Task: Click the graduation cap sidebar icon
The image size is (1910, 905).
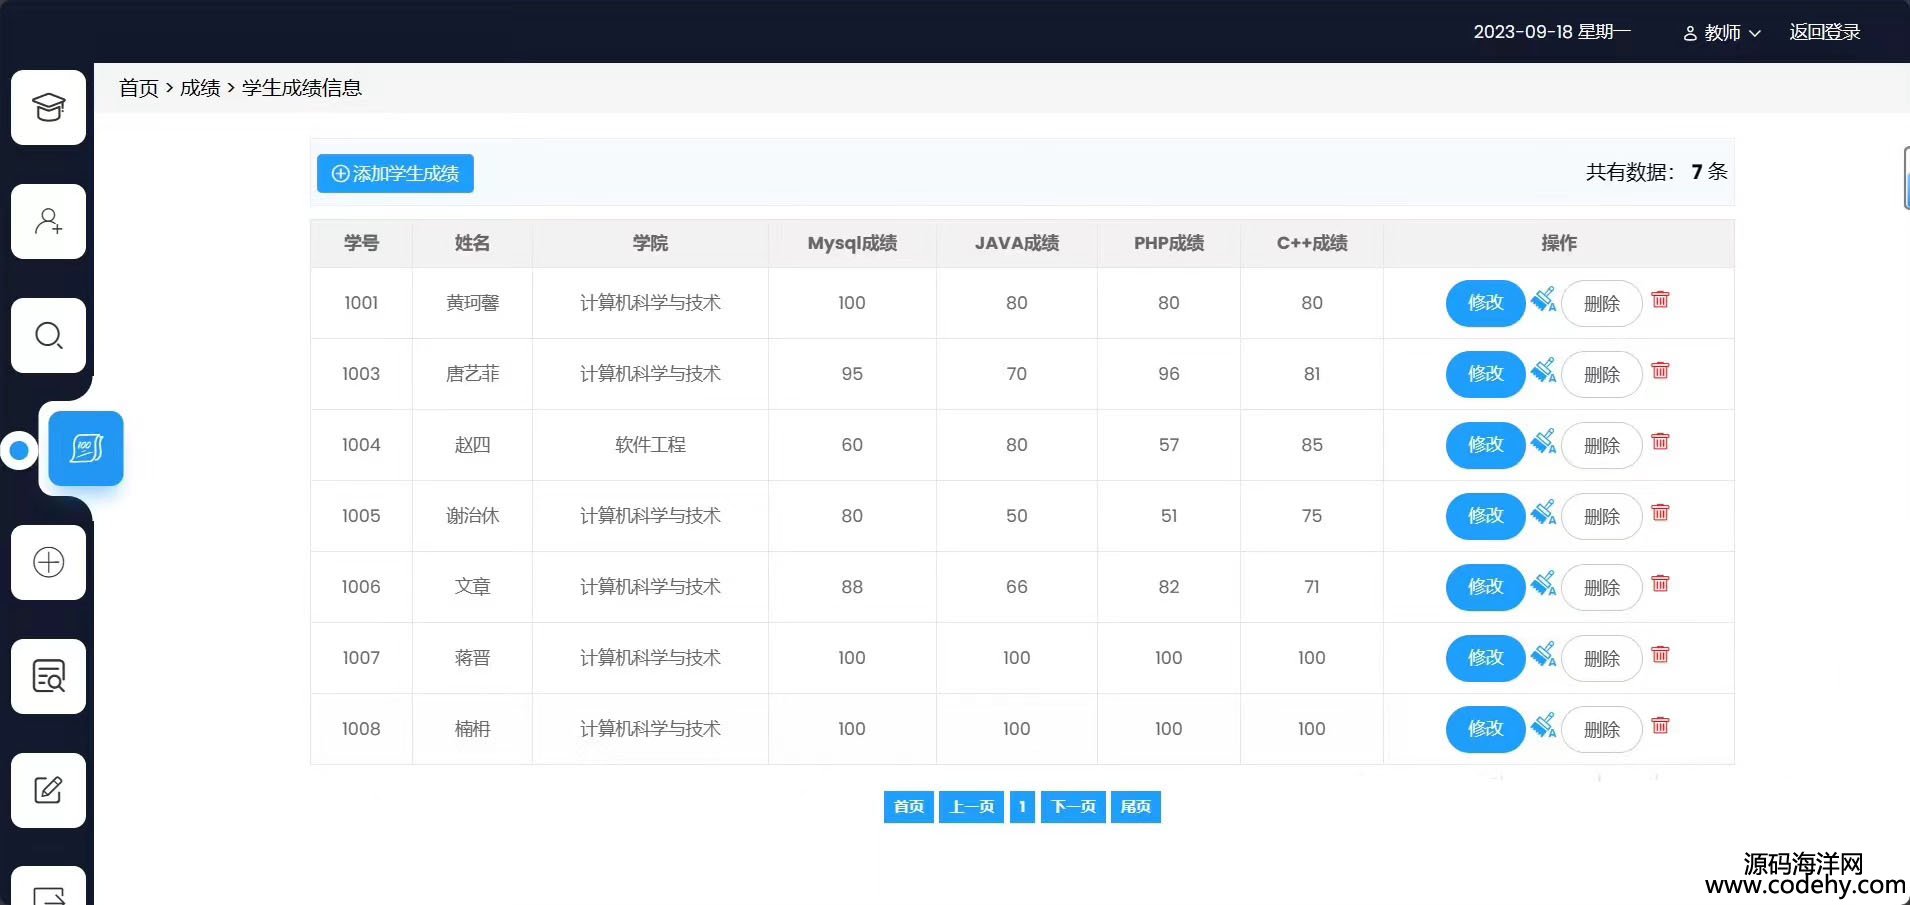Action: pyautogui.click(x=48, y=107)
